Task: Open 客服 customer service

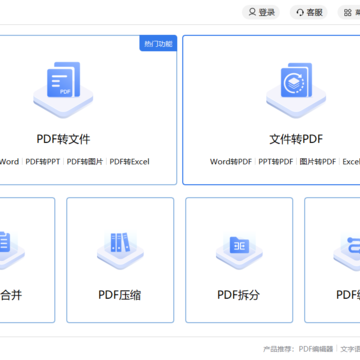Action: (309, 13)
